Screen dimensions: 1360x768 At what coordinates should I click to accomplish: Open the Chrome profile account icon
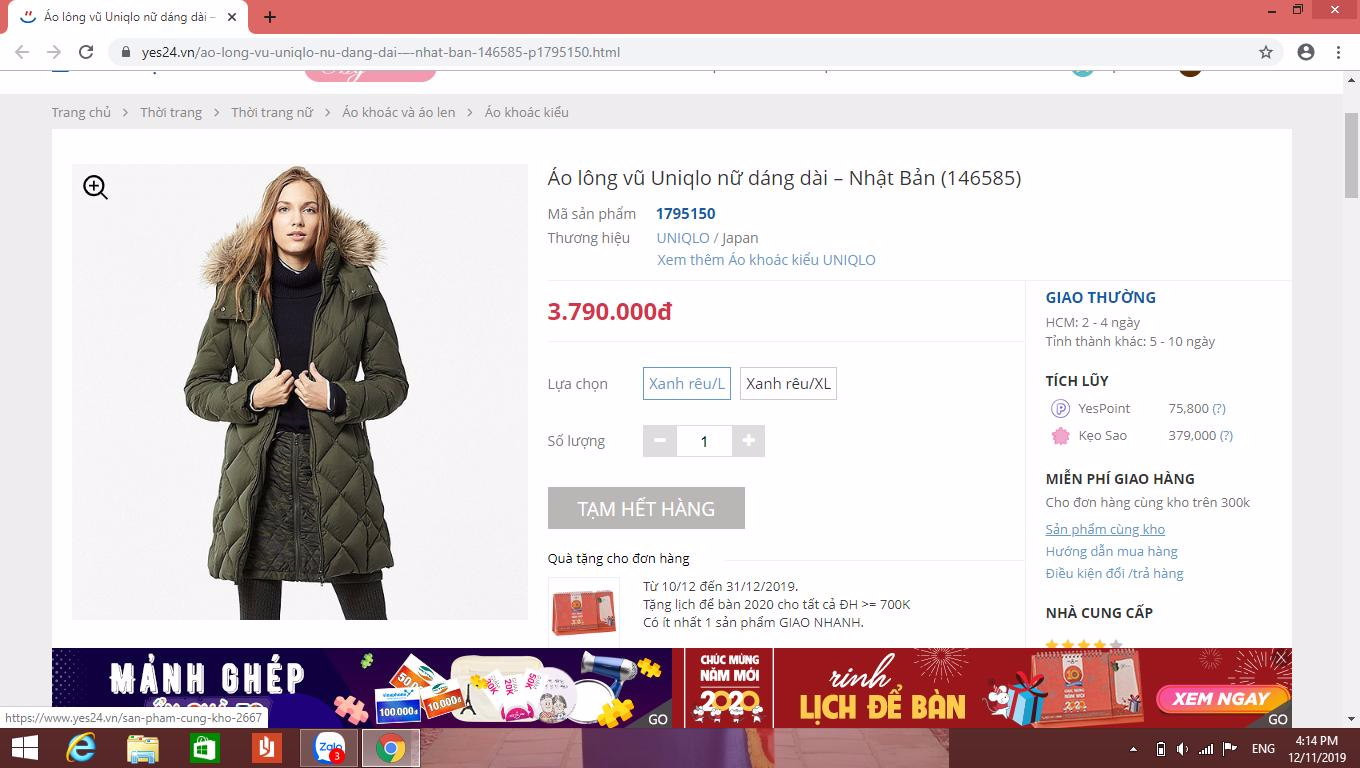(x=1305, y=52)
